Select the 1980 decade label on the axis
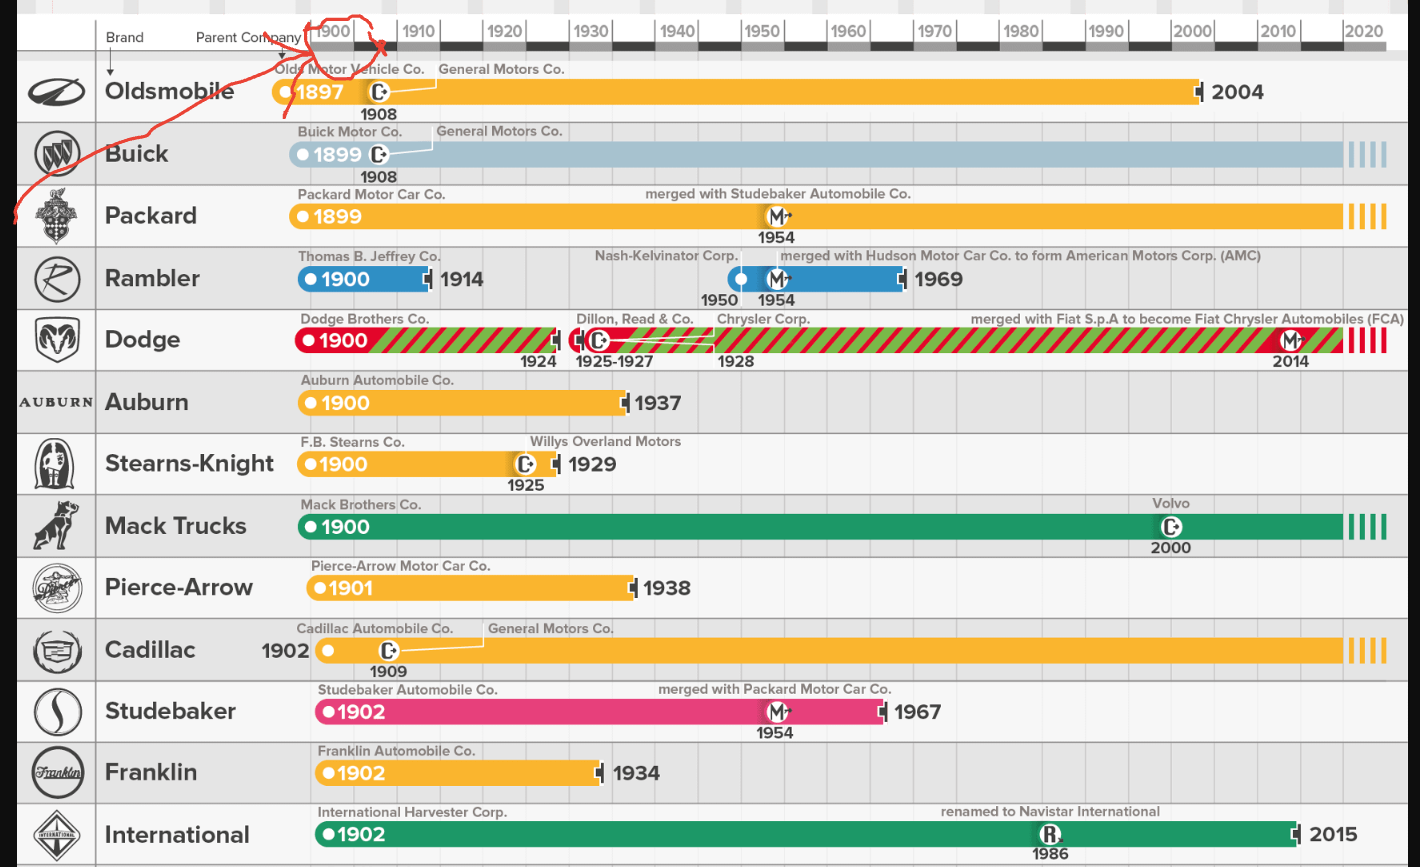Screen dimensions: 1420x867 (x=1021, y=31)
